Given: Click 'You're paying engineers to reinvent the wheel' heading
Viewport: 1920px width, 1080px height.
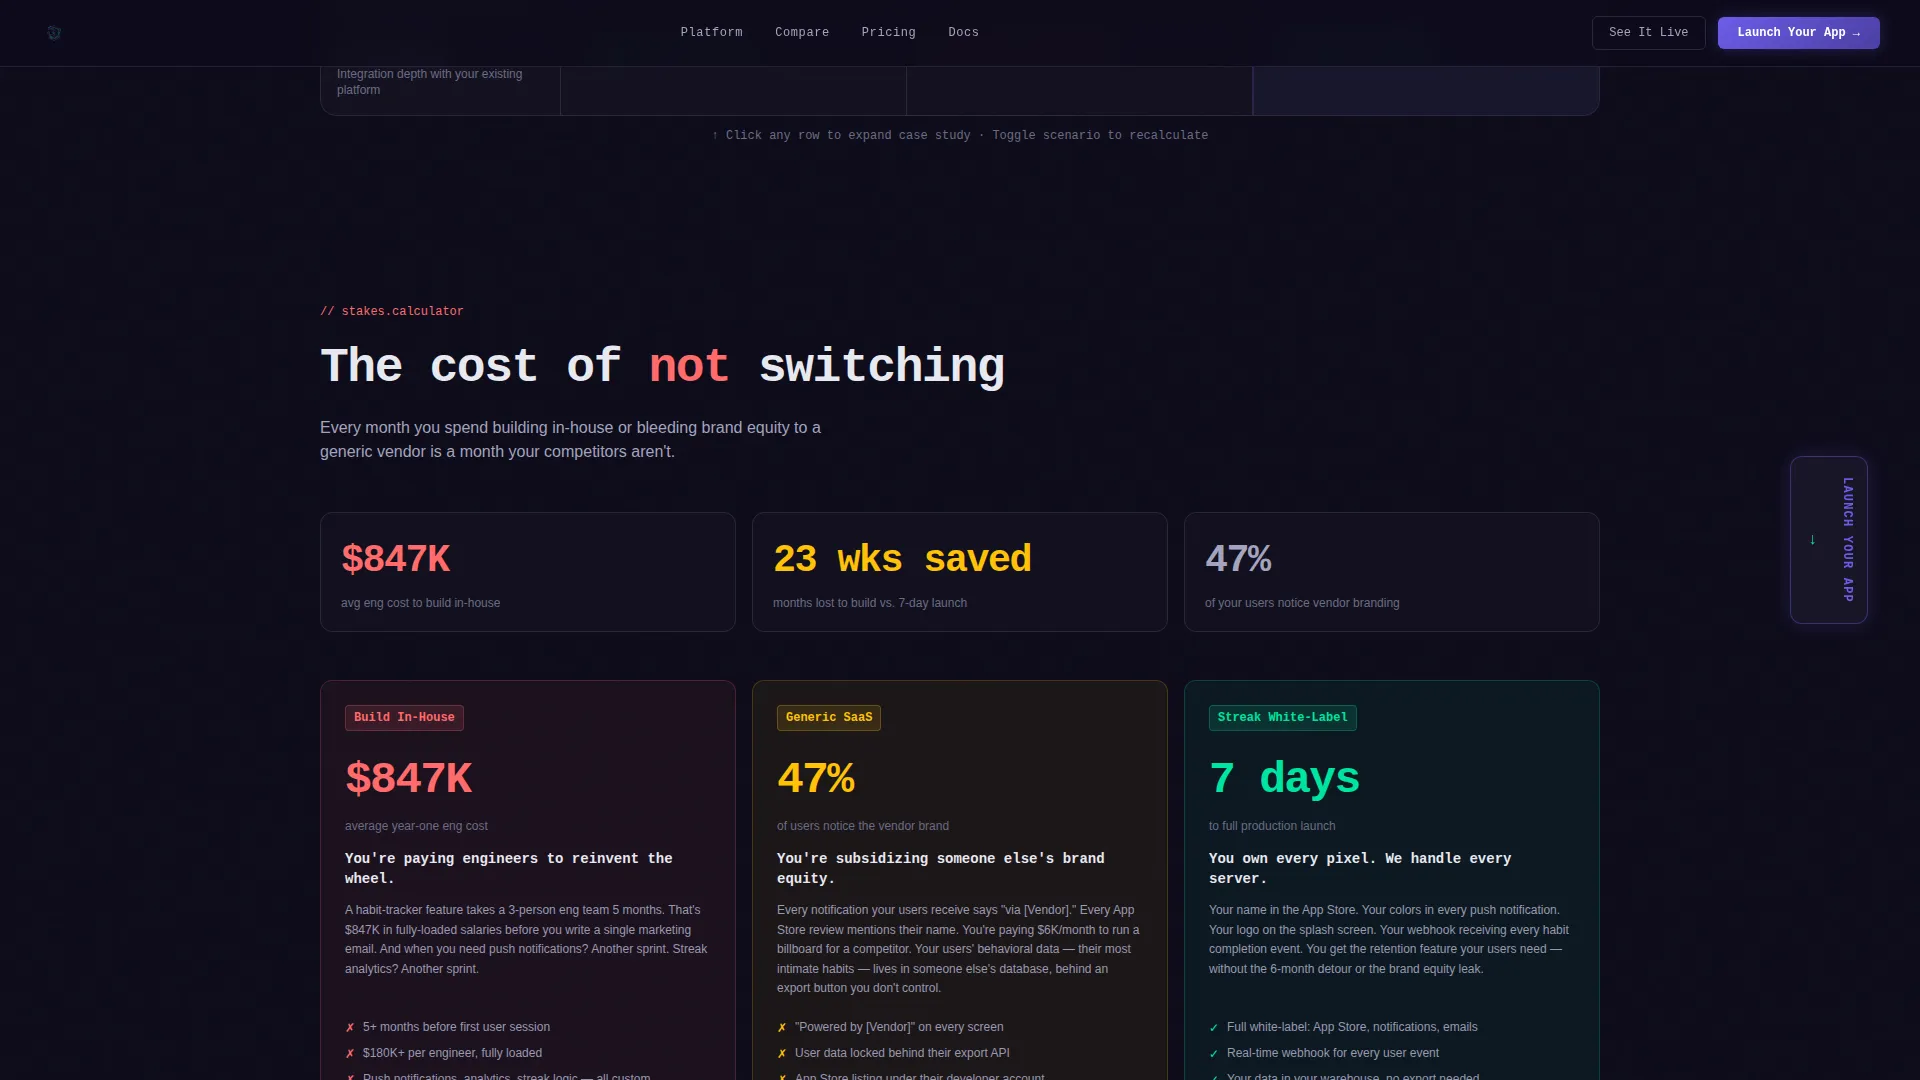Looking at the screenshot, I should (508, 868).
